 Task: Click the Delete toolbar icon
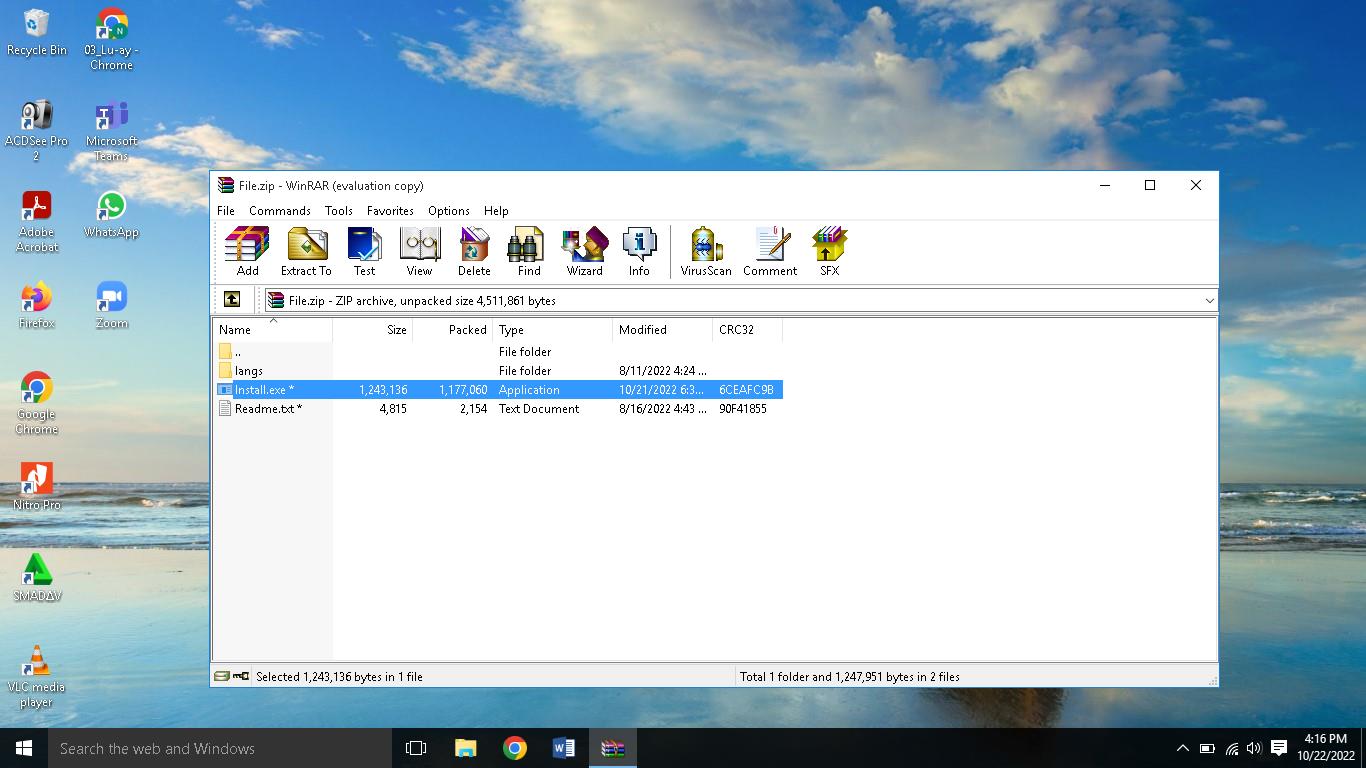pos(474,251)
